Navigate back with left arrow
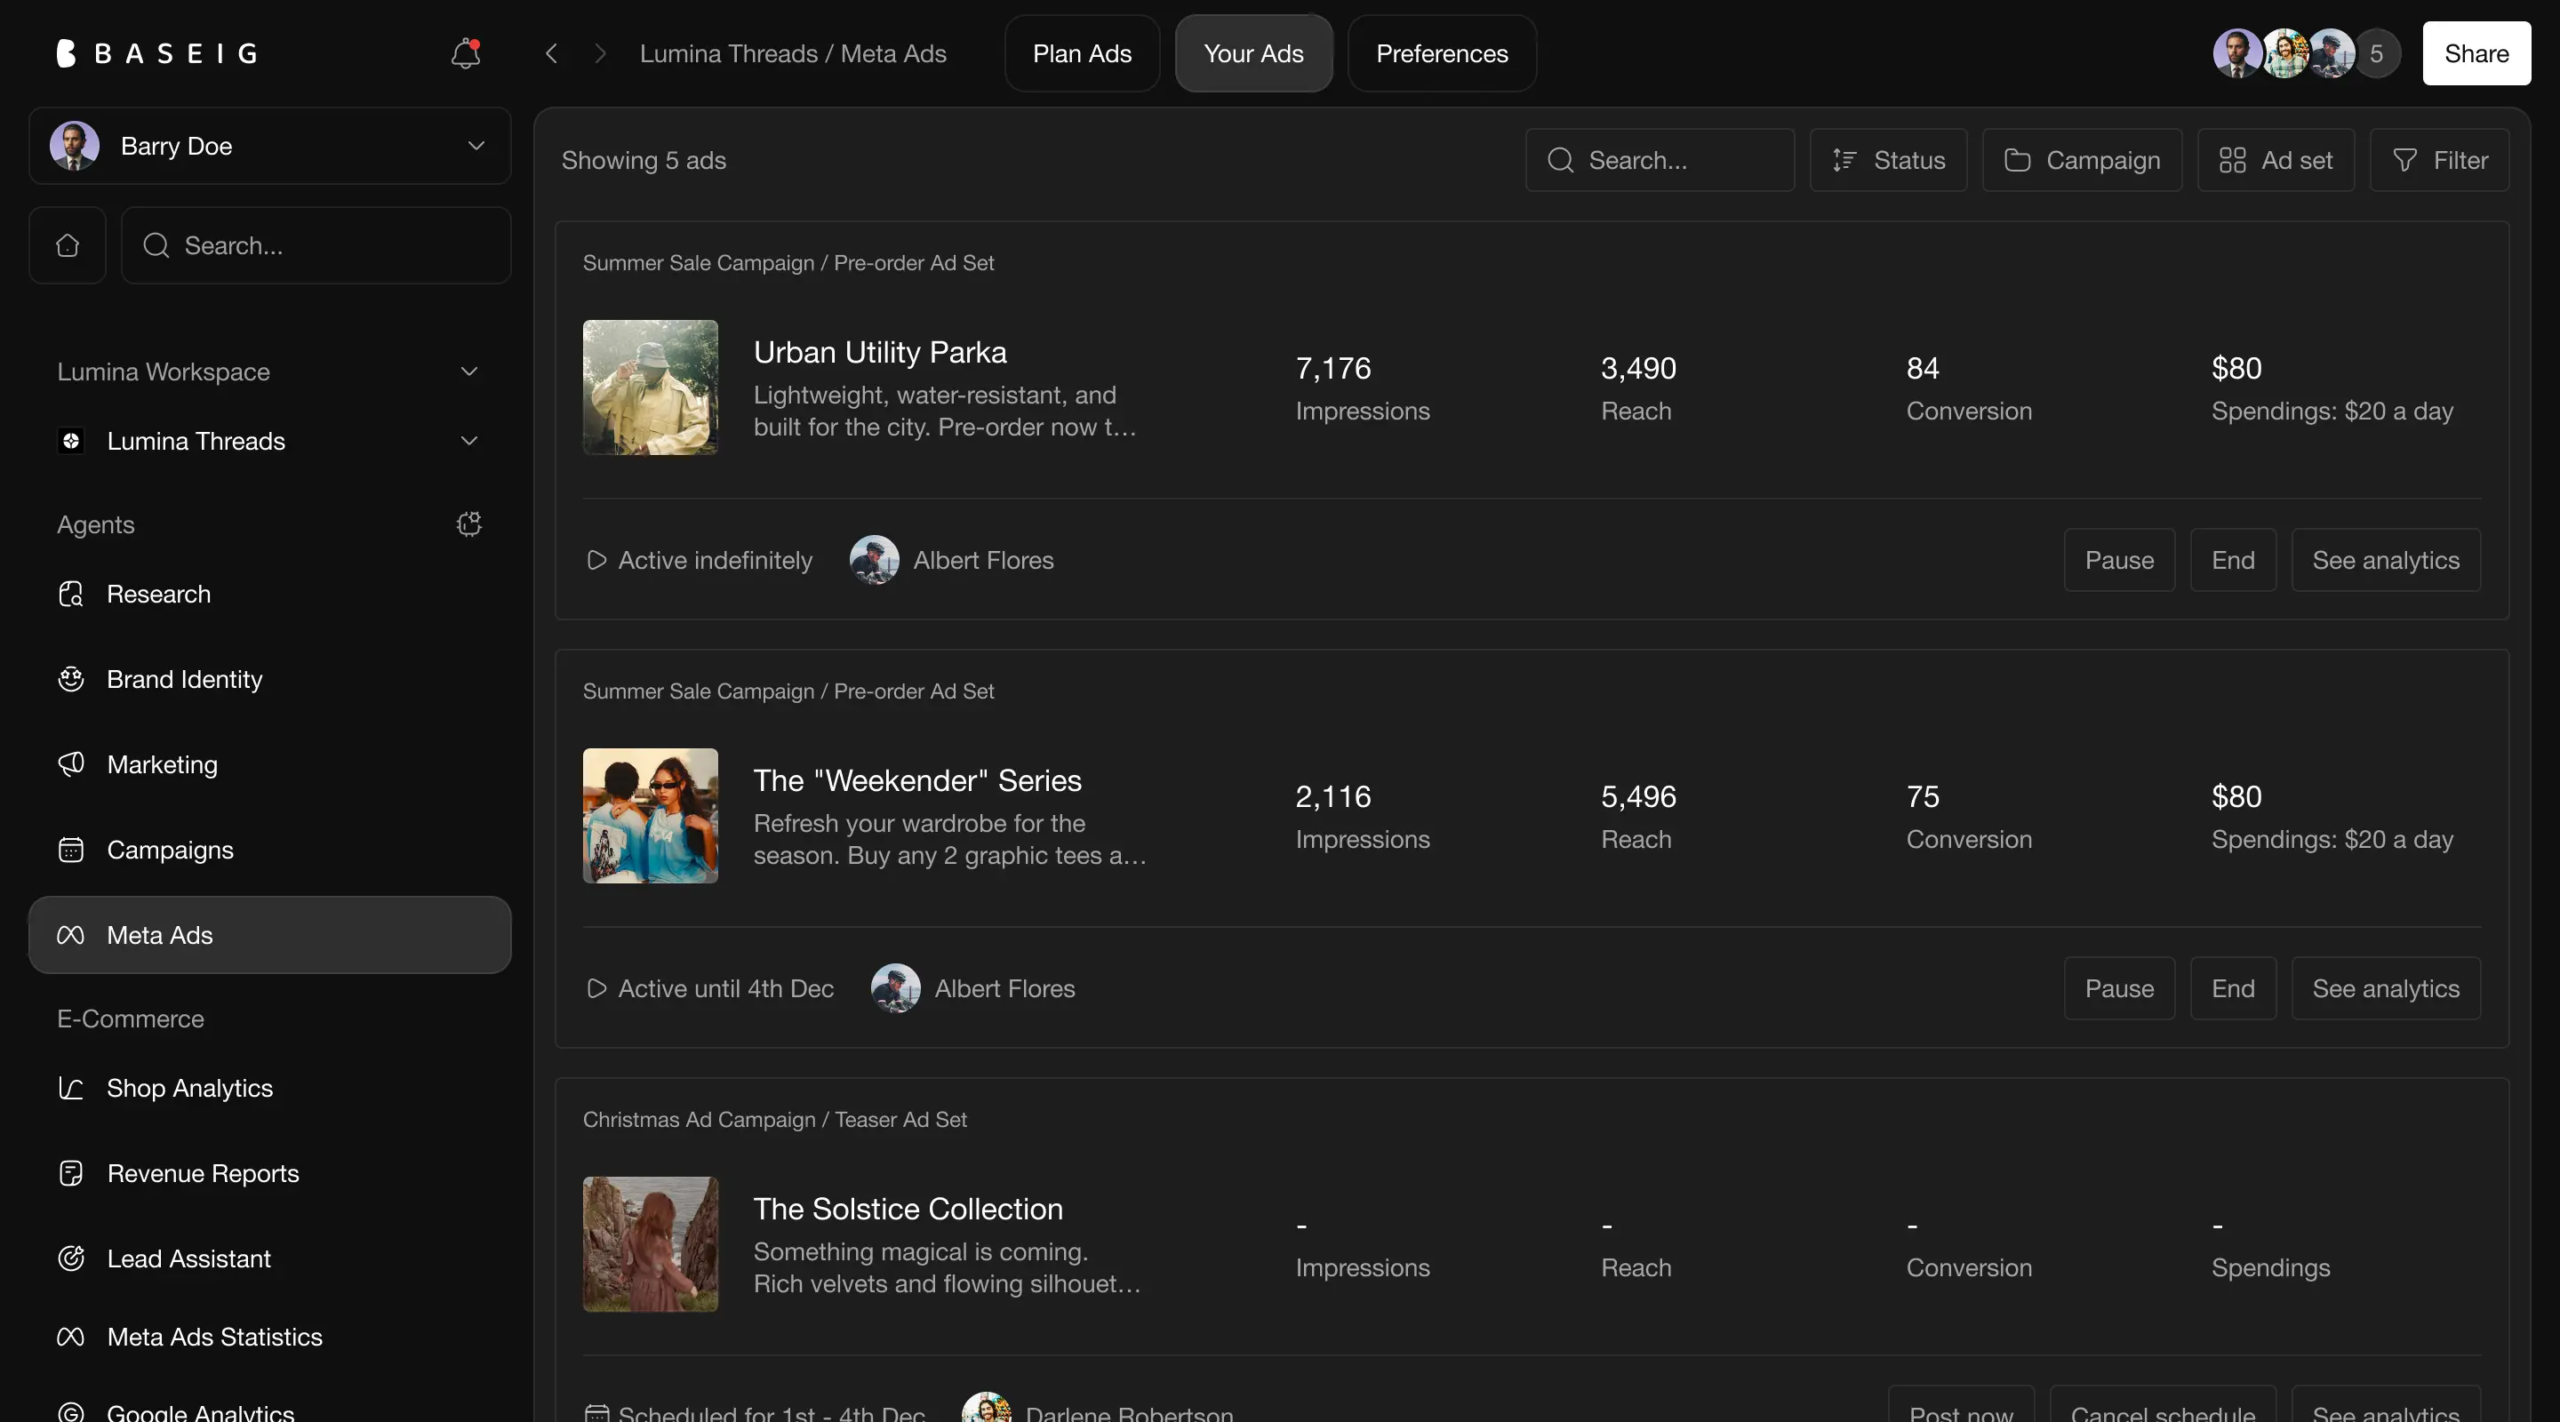Screen dimensions: 2560x1422 [551, 53]
